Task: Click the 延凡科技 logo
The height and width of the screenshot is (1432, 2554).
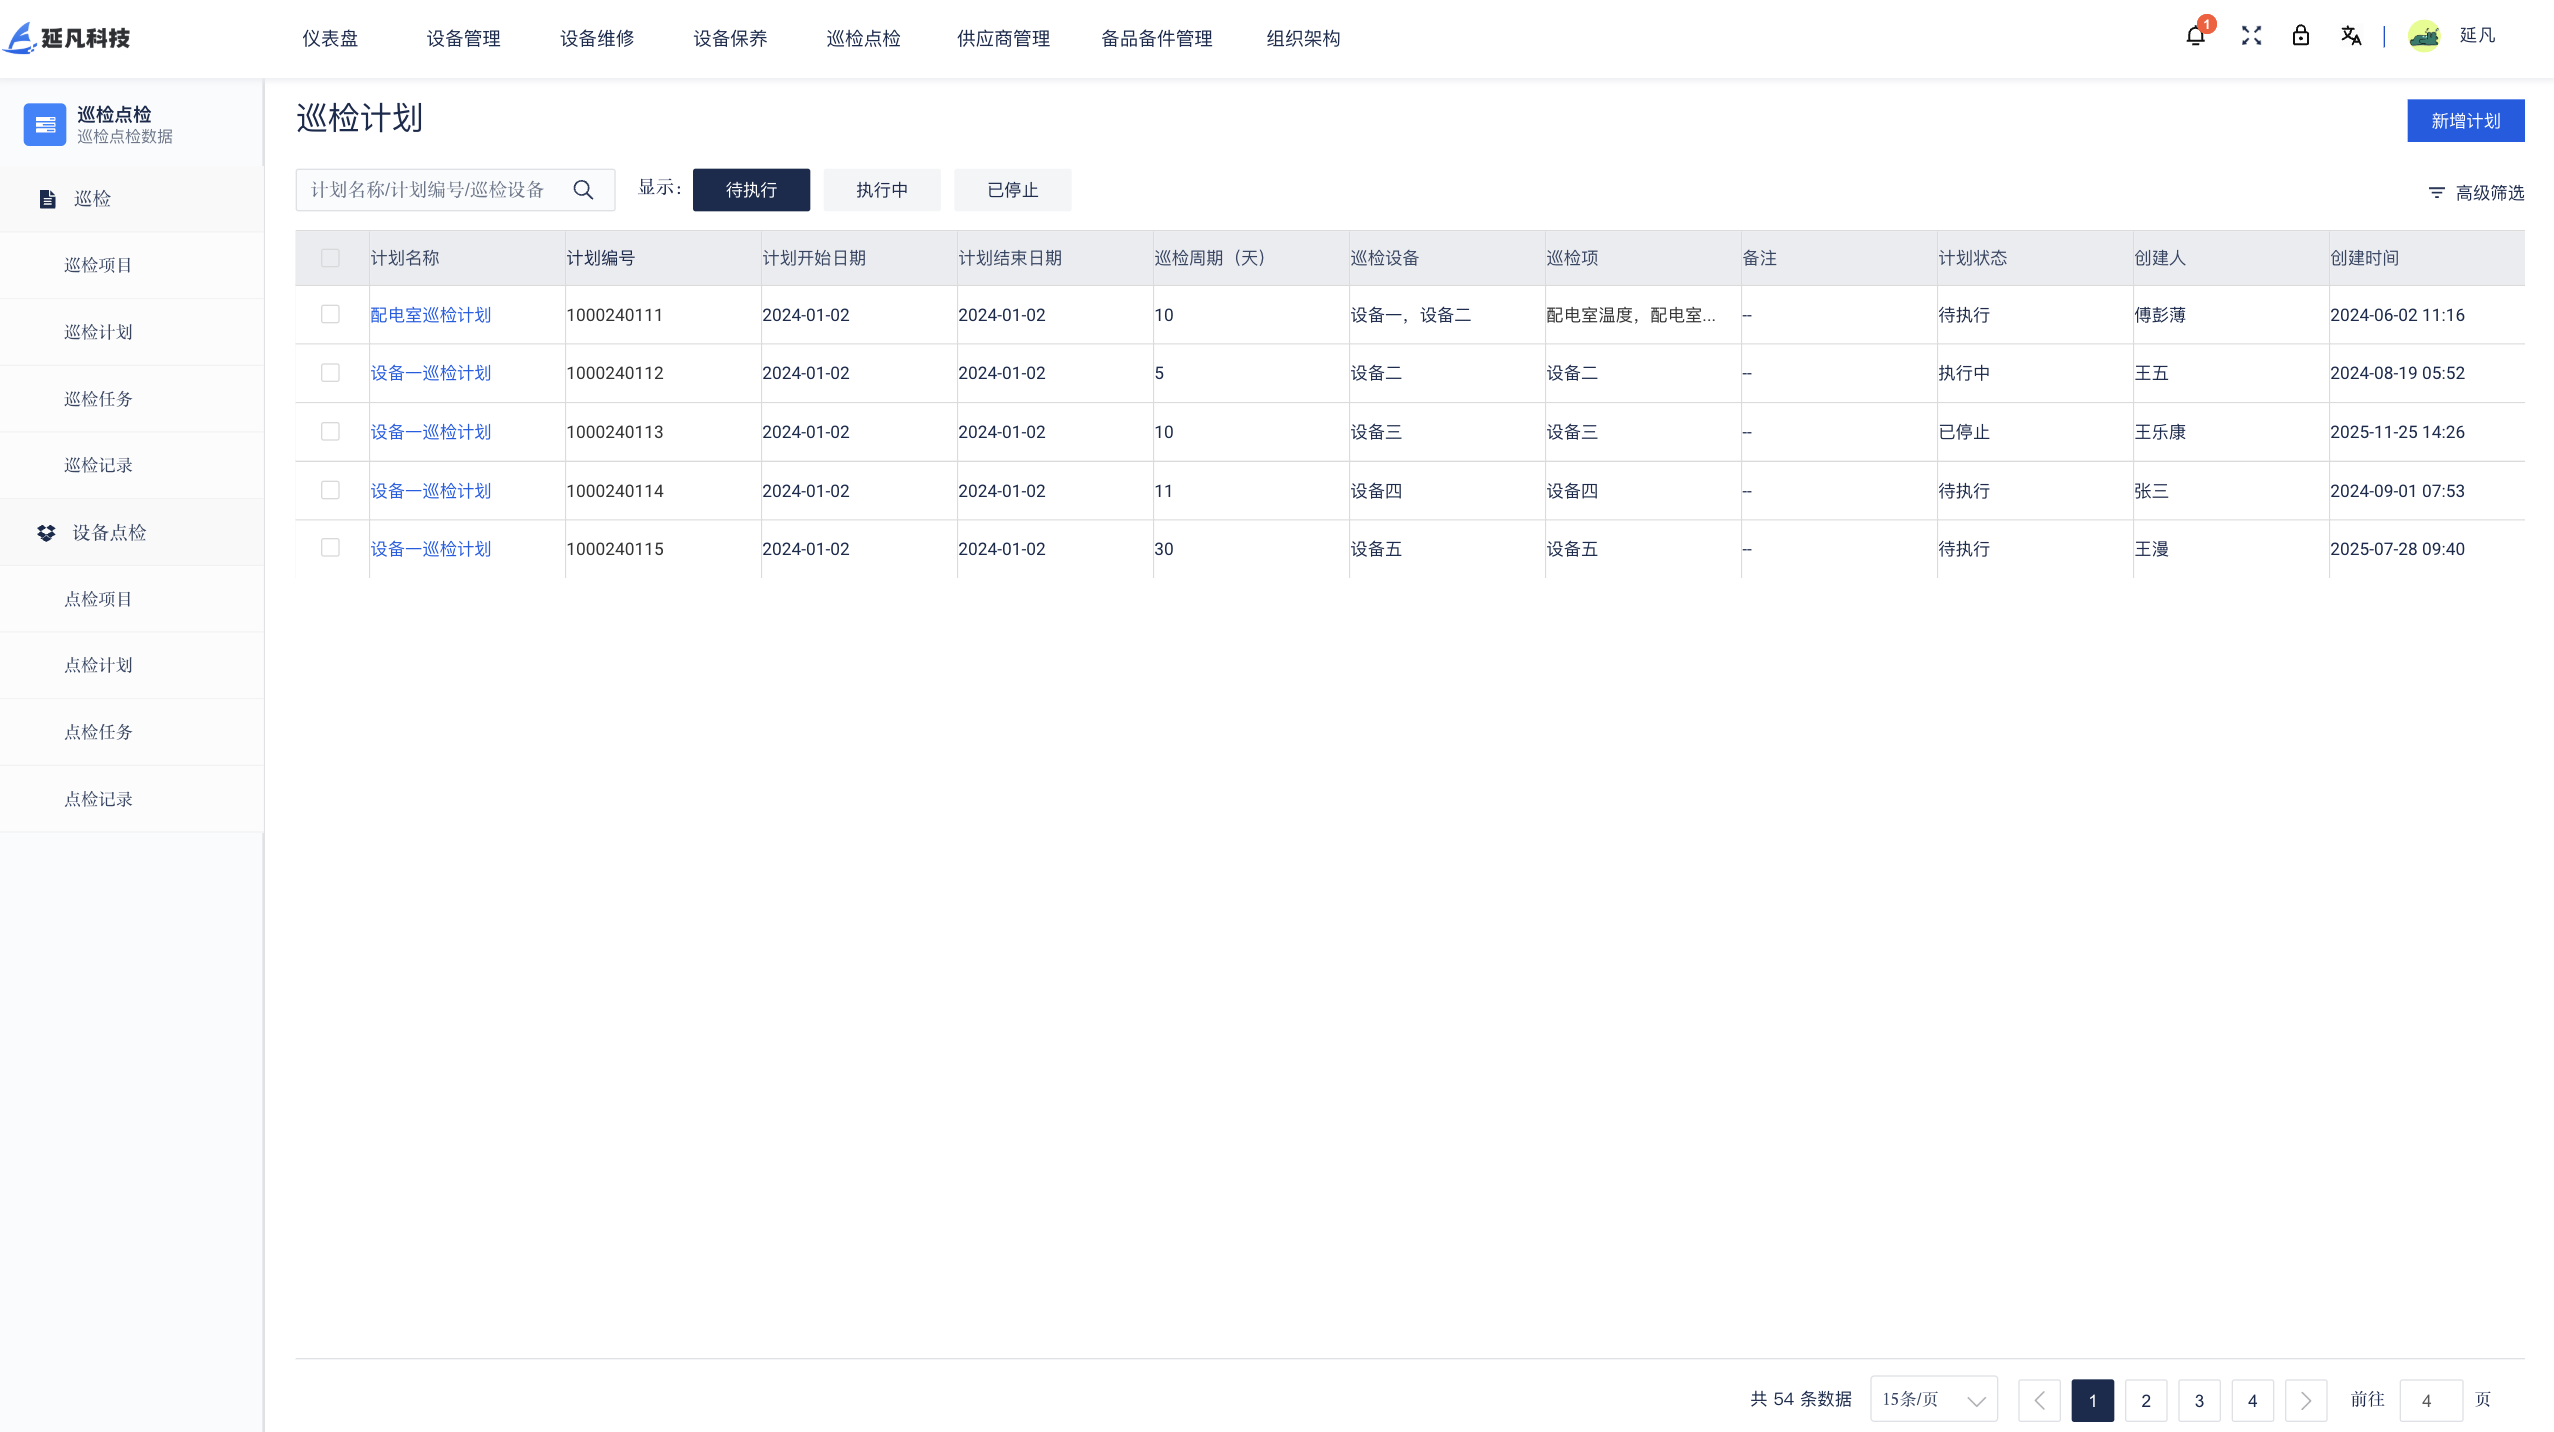Action: tap(68, 38)
